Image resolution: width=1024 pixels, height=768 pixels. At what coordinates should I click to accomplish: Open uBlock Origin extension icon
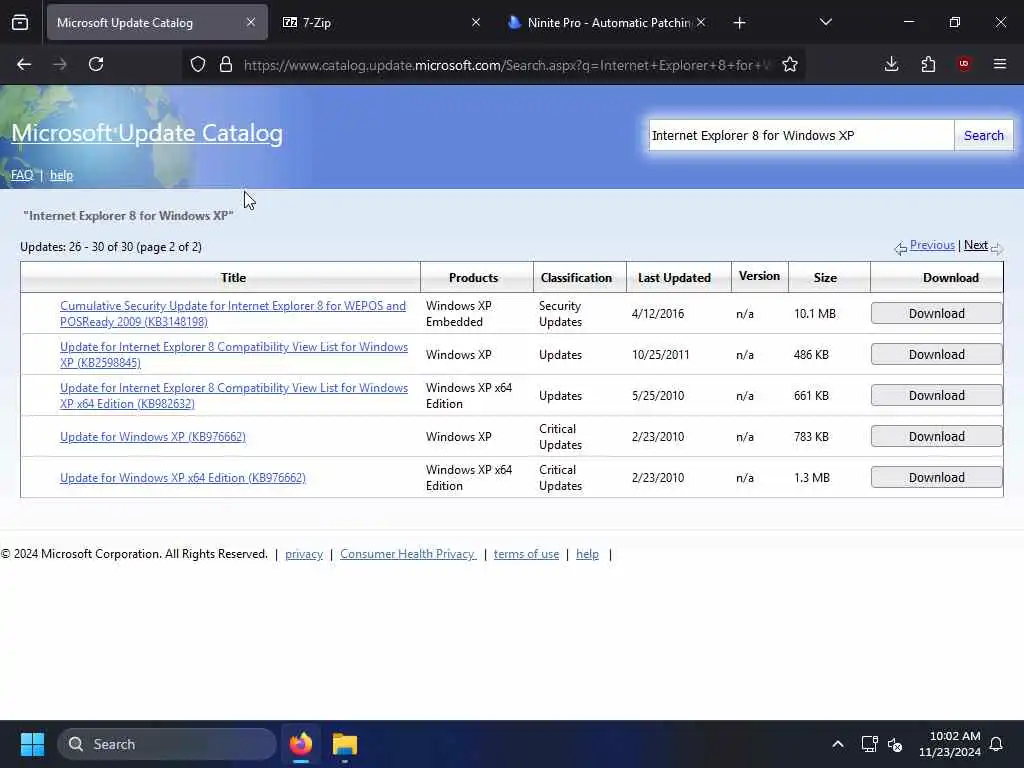[x=964, y=64]
